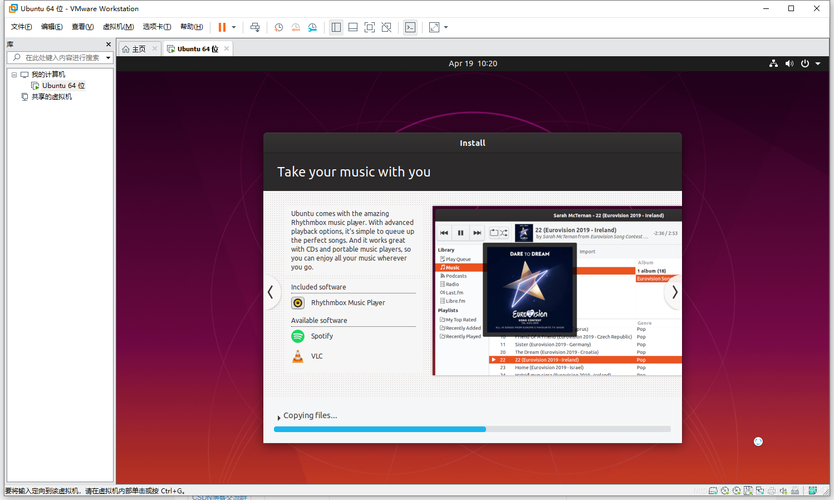Screen dimensions: 834x500
Task: Open the library search filter dropdown
Action: 108,57
